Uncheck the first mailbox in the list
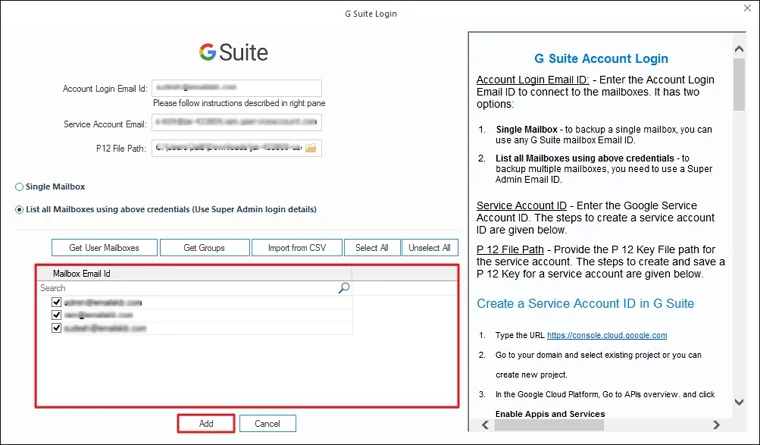Viewport: 760px width, 445px height. coord(57,302)
